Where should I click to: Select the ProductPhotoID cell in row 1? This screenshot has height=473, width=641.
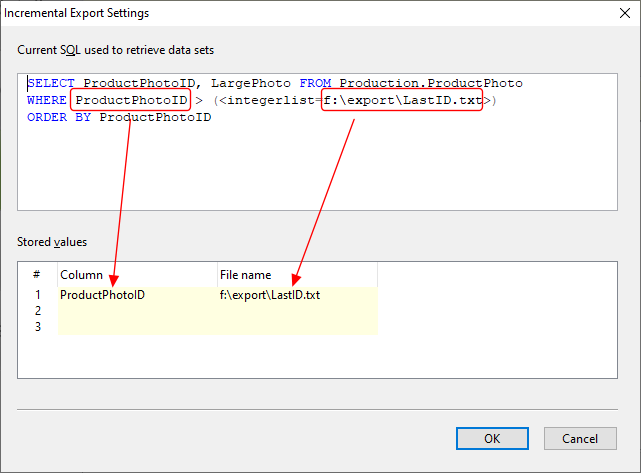pos(137,295)
